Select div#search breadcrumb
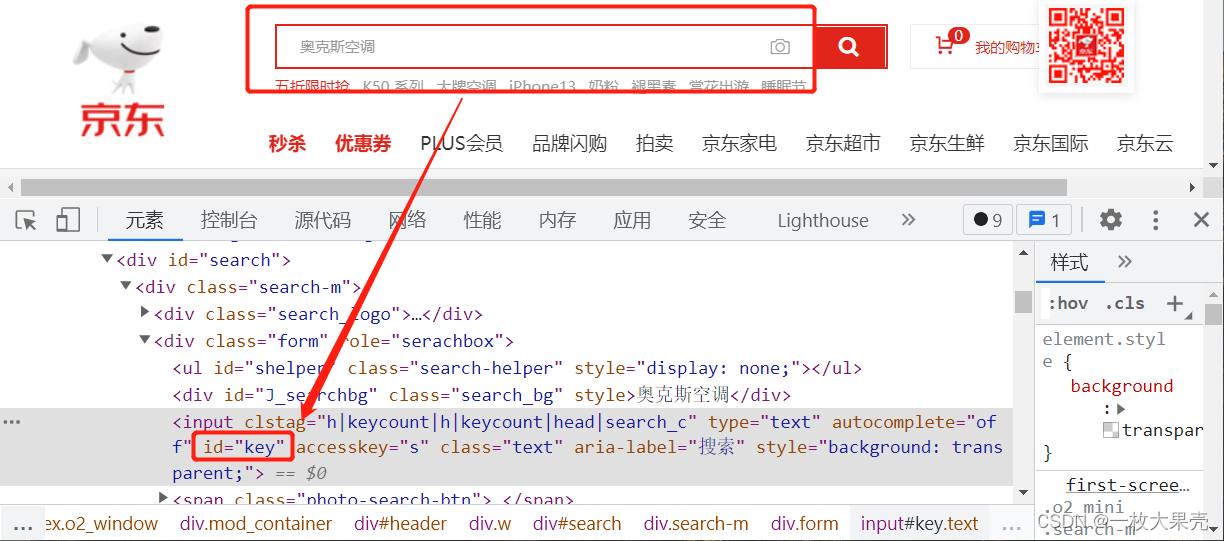This screenshot has height=541, width=1224. (x=577, y=523)
